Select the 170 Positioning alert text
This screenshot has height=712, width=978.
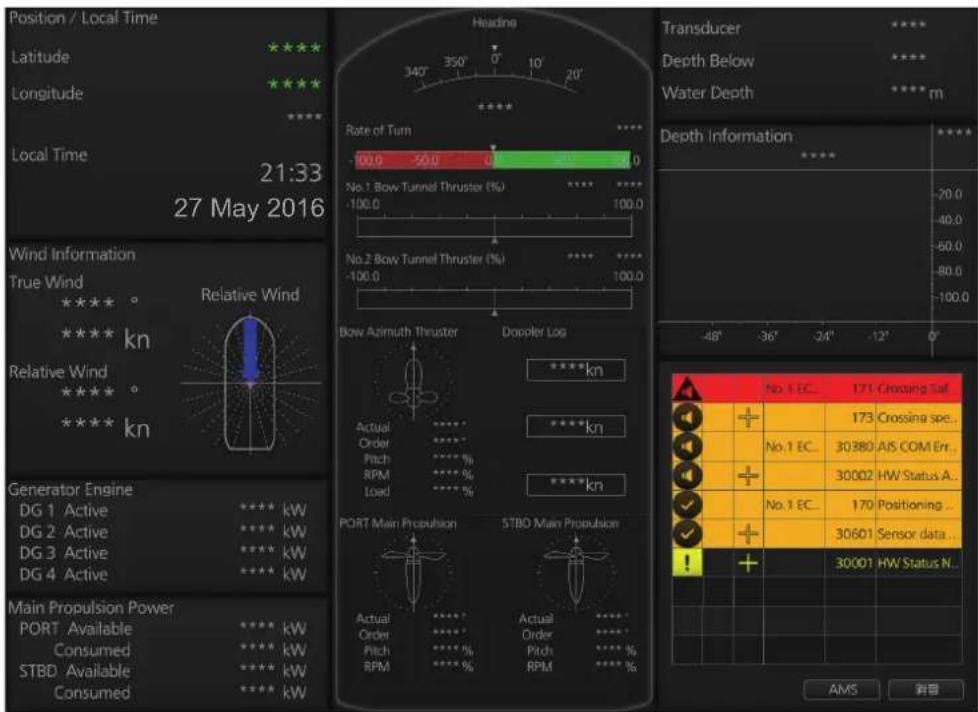coord(902,504)
